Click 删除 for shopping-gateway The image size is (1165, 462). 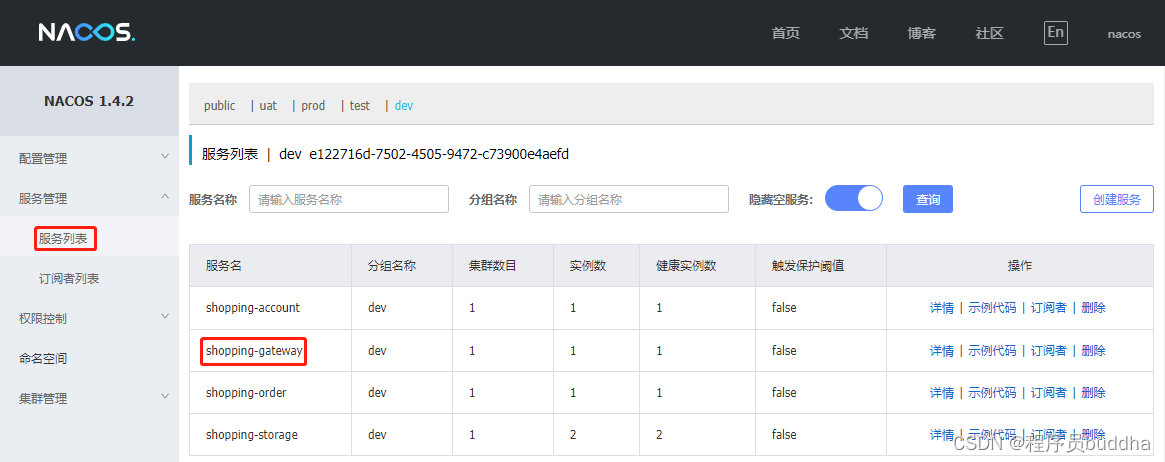[x=1093, y=350]
